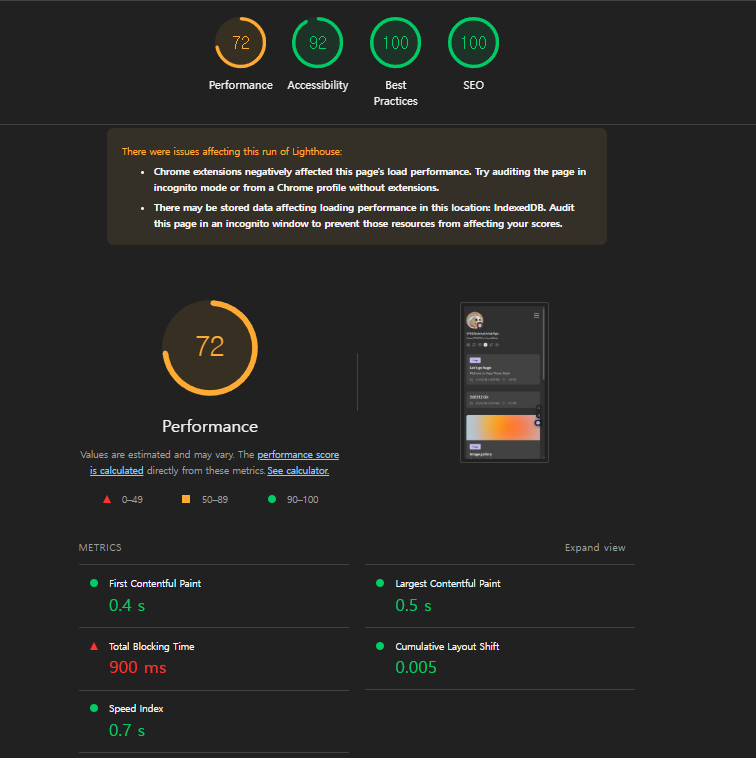Click the red triangle beside Total Blocking Time
Screen dimensions: 756x758
[x=94, y=646]
